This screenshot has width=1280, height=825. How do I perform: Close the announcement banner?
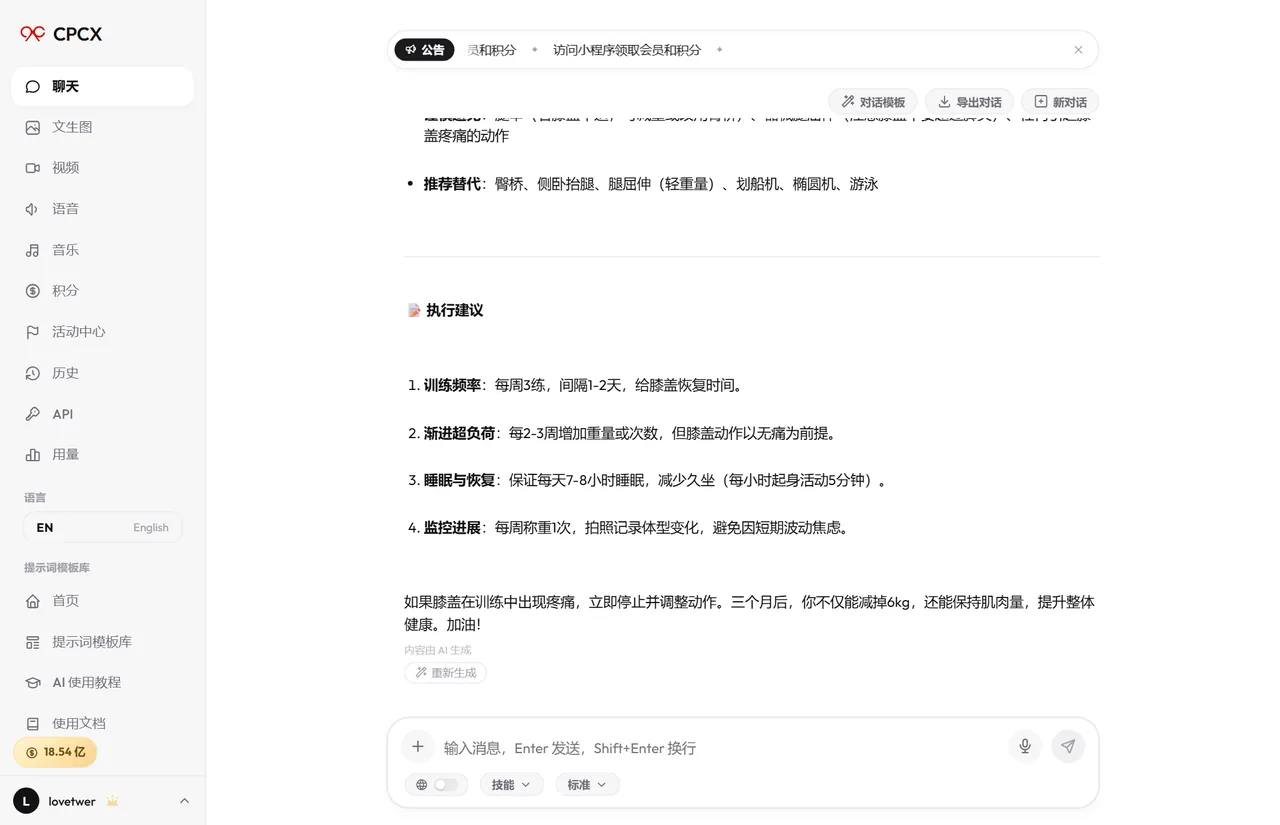click(x=1078, y=50)
